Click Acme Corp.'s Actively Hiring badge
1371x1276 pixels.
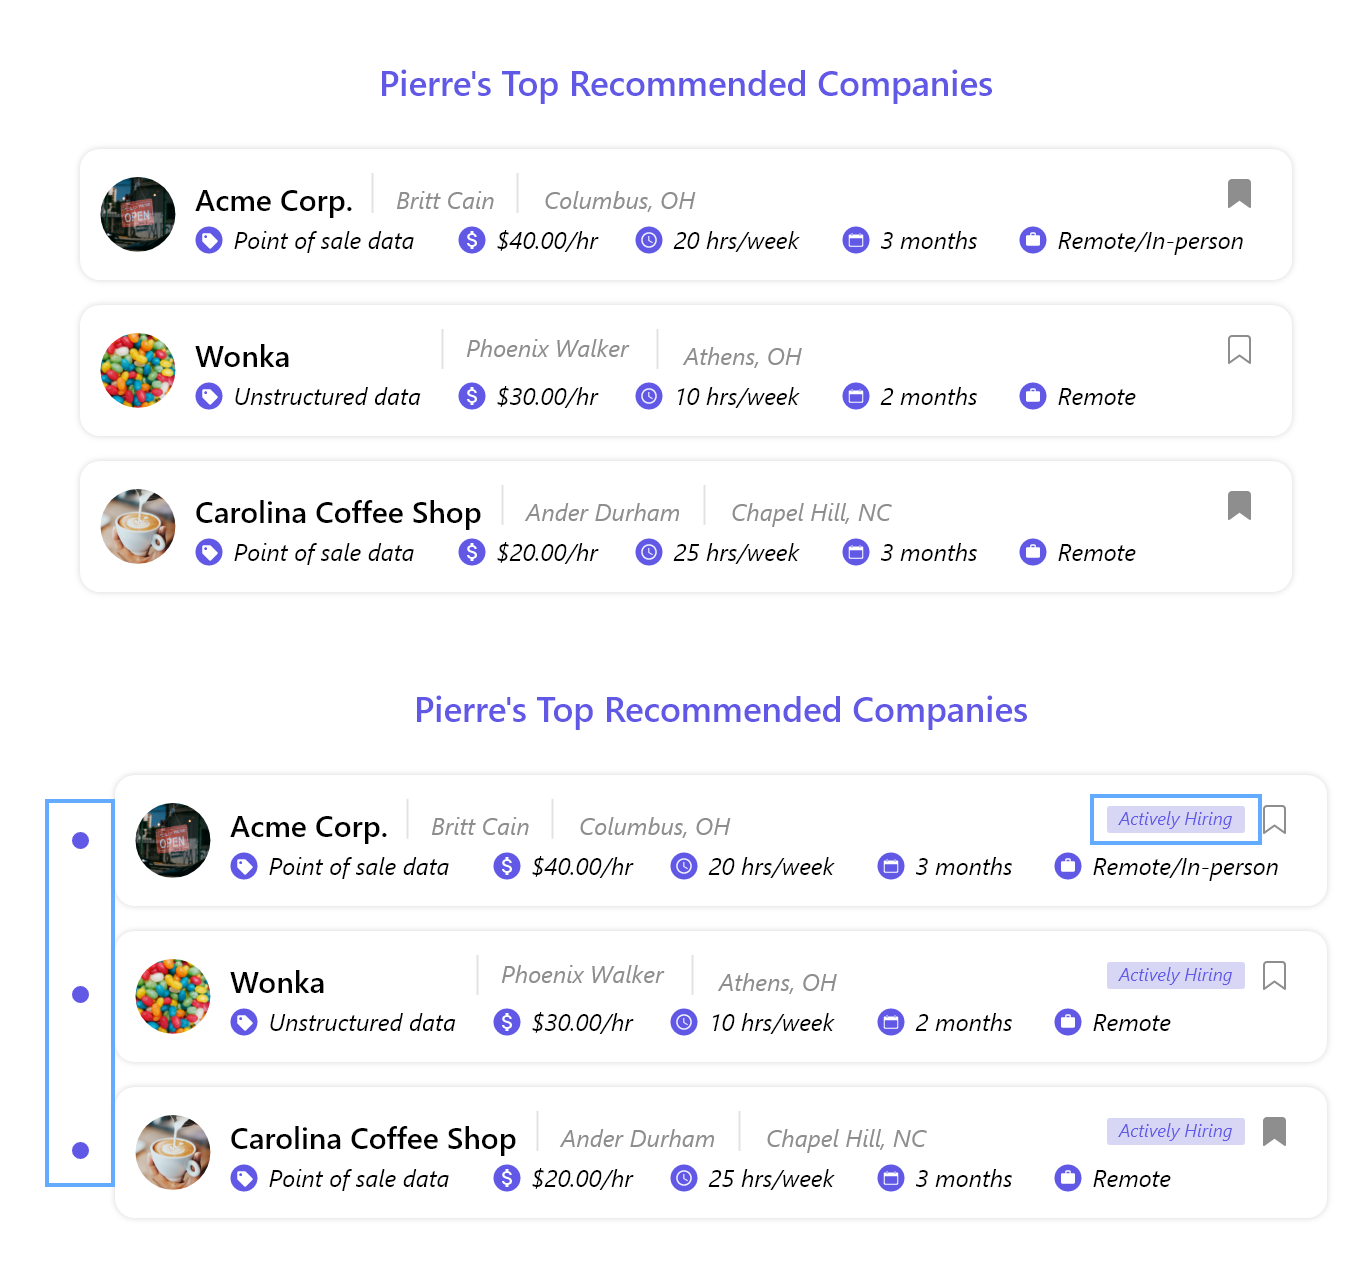point(1175,819)
